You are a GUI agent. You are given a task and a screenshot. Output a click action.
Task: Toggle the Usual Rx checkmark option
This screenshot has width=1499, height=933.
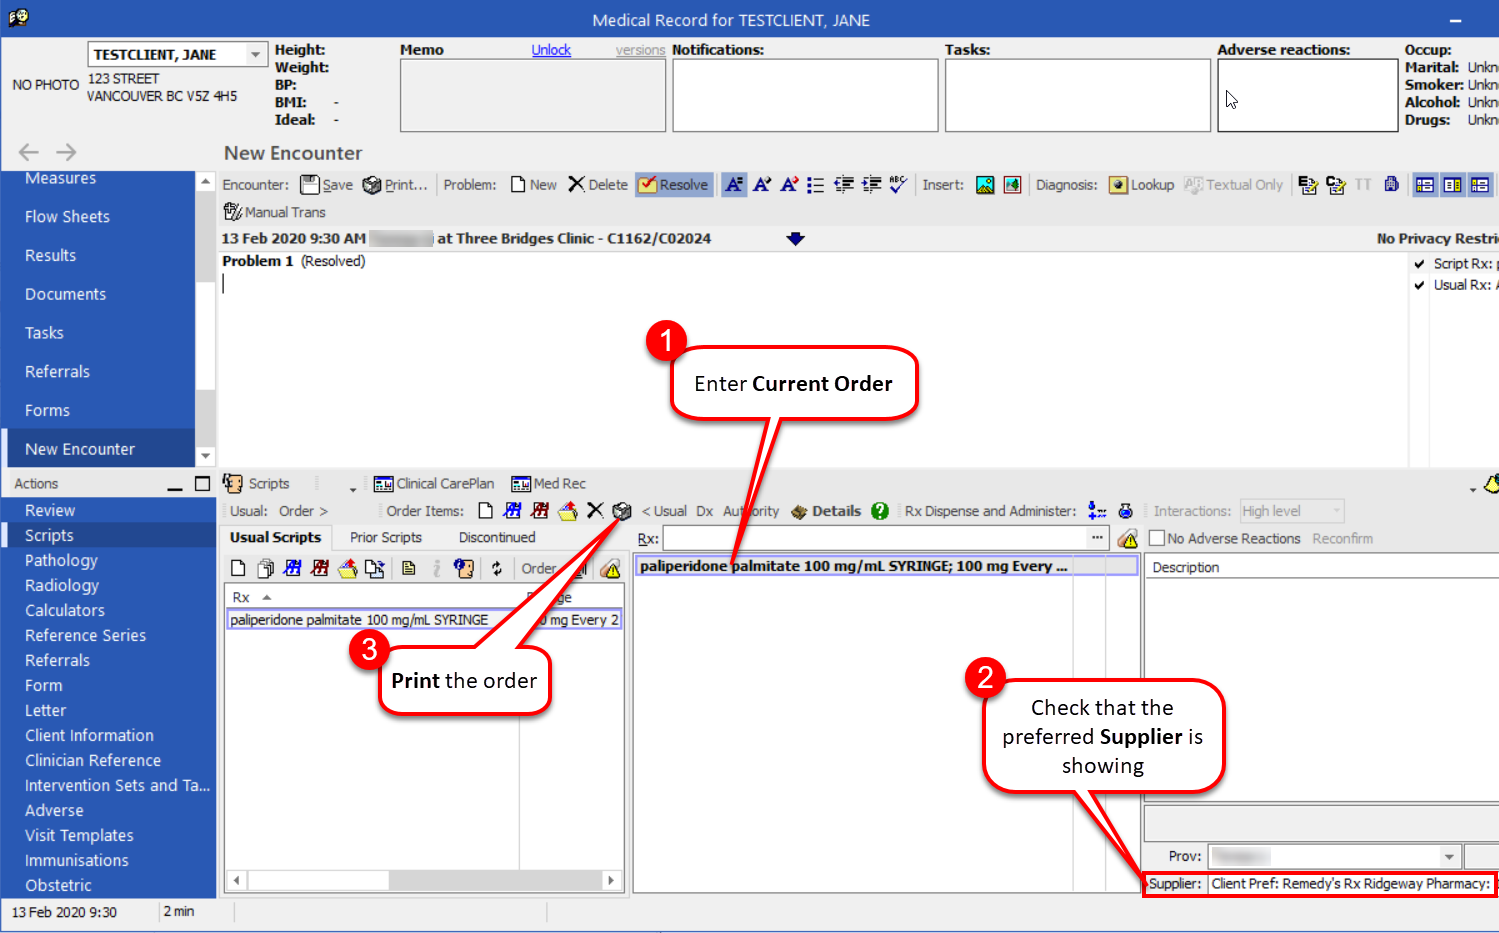[x=1419, y=285]
